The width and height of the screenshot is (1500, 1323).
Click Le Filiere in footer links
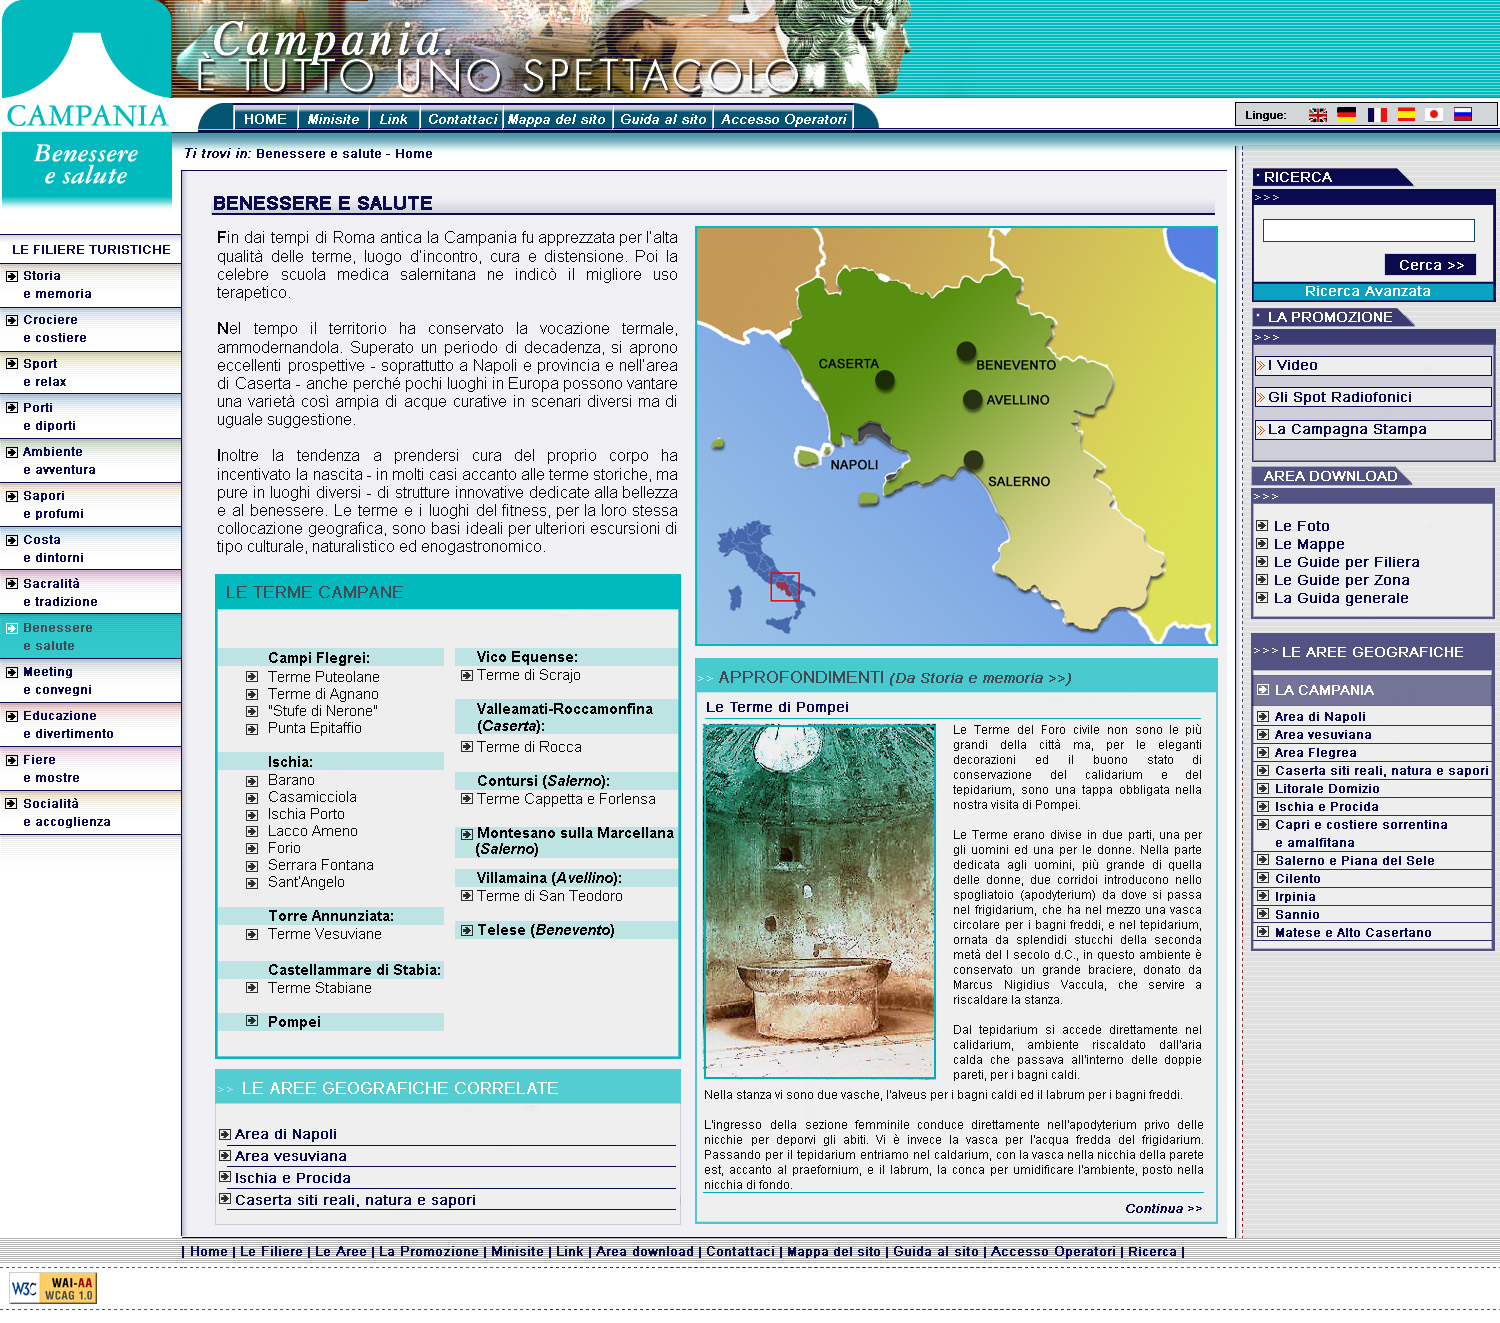tap(271, 1251)
